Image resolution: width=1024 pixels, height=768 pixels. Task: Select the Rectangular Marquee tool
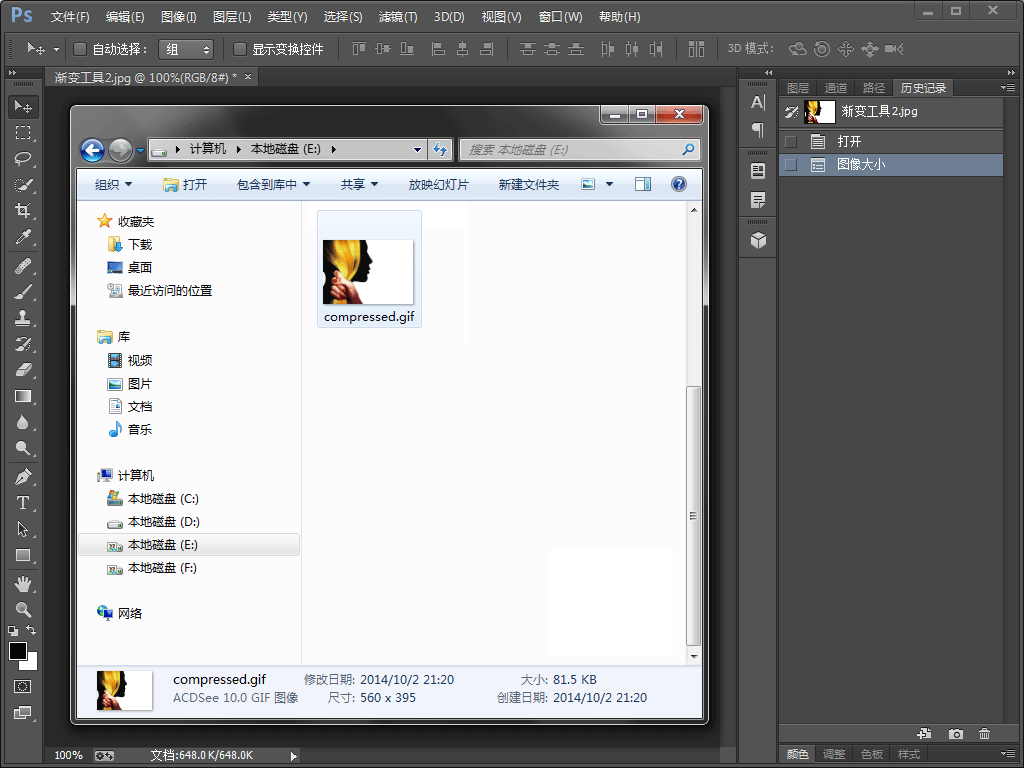(x=23, y=133)
